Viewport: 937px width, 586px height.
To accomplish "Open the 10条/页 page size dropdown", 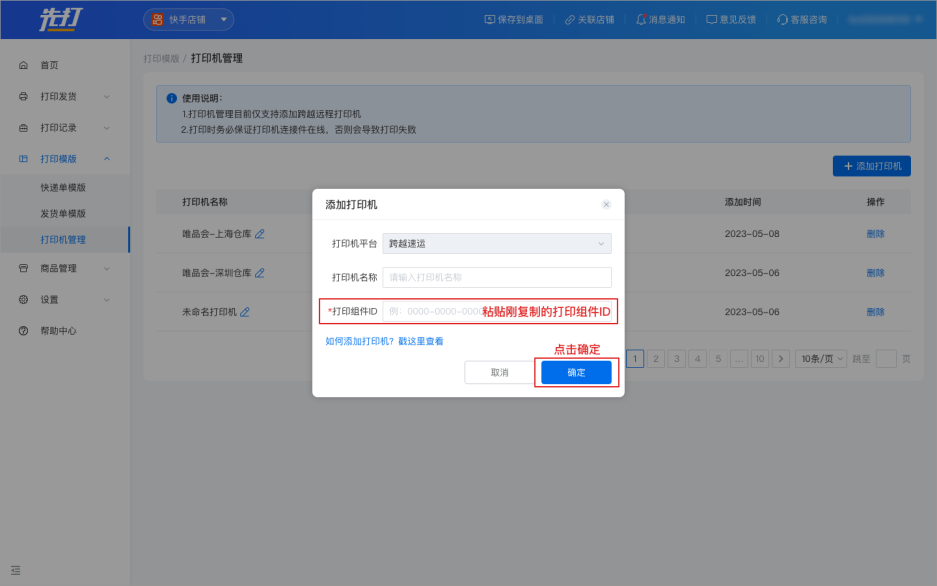I will pos(821,358).
